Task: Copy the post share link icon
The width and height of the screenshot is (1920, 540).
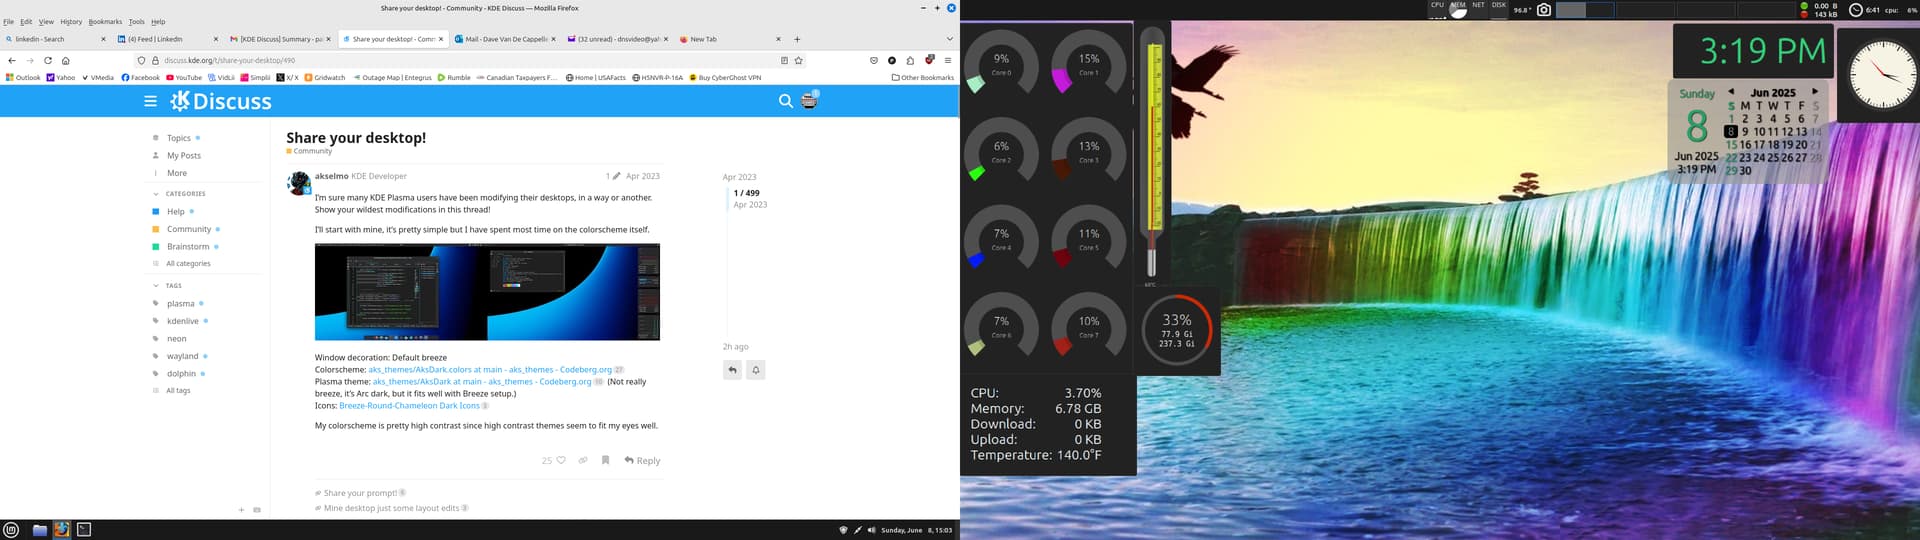Action: point(583,461)
